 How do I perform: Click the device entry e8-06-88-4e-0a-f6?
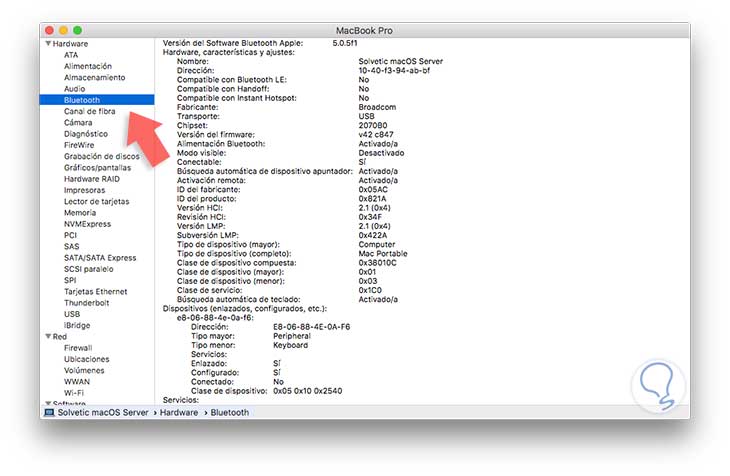click(x=215, y=318)
